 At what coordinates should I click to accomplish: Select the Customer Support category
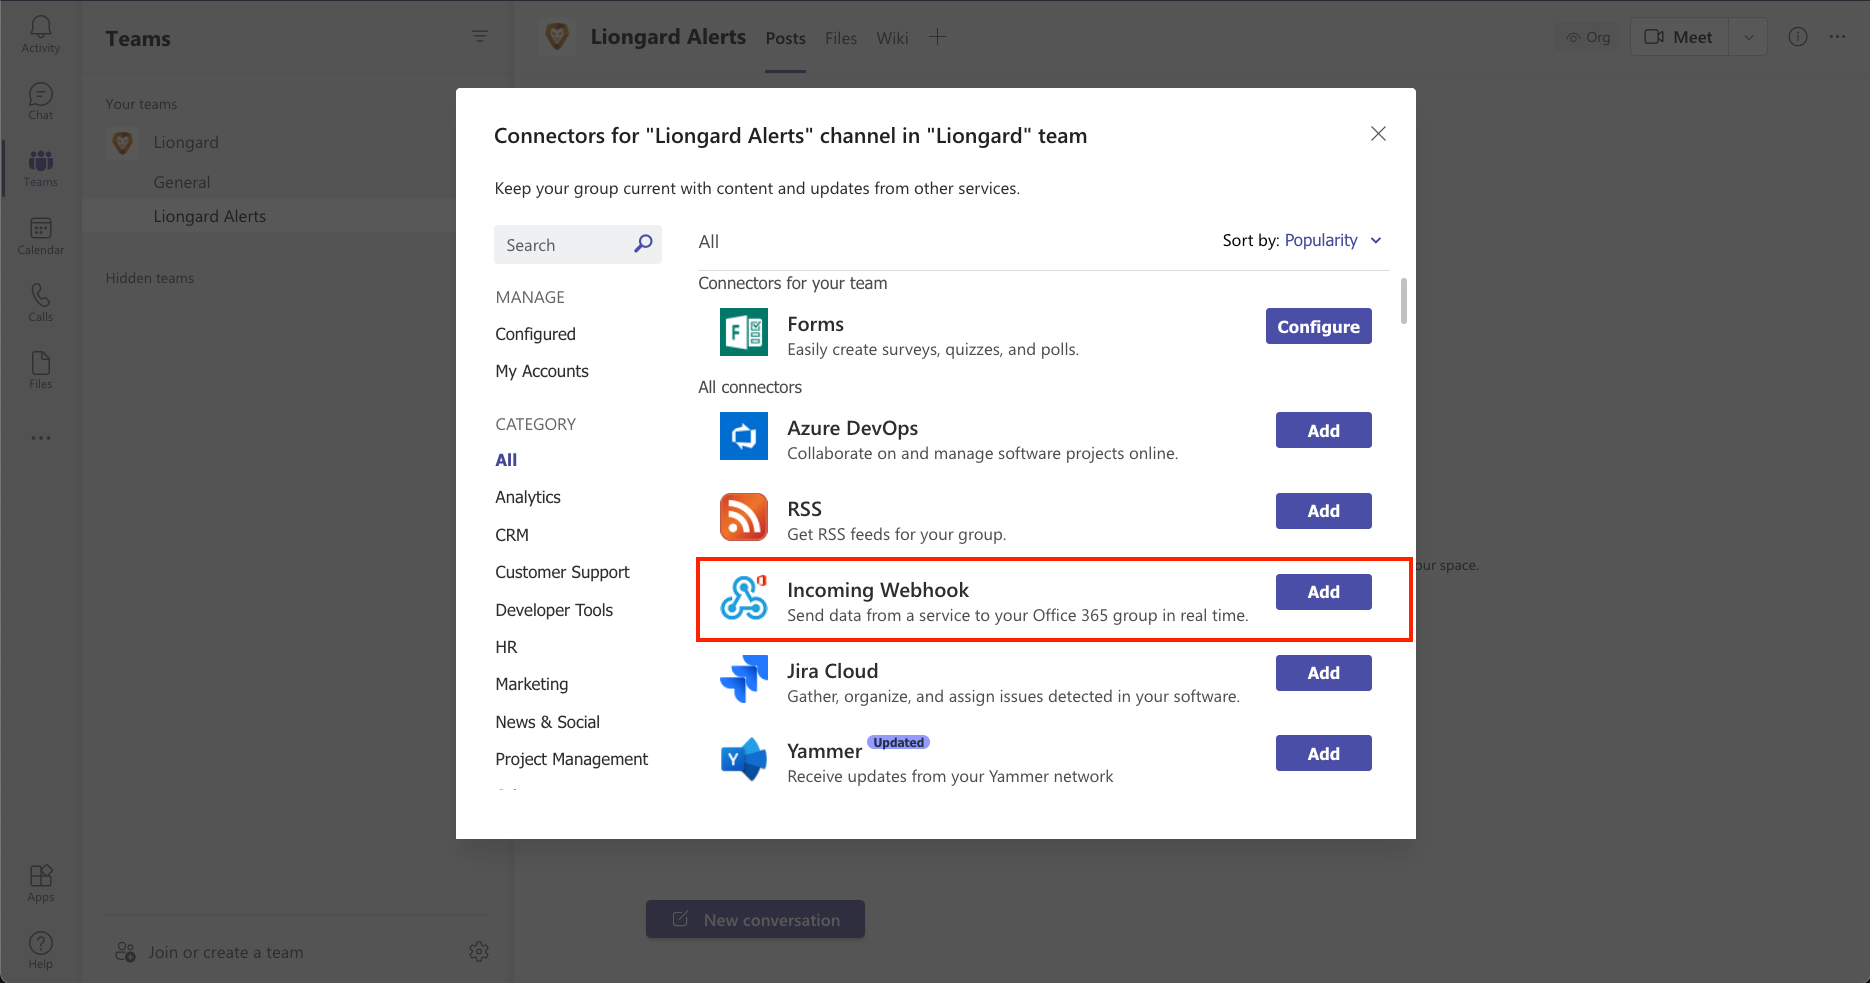click(562, 572)
